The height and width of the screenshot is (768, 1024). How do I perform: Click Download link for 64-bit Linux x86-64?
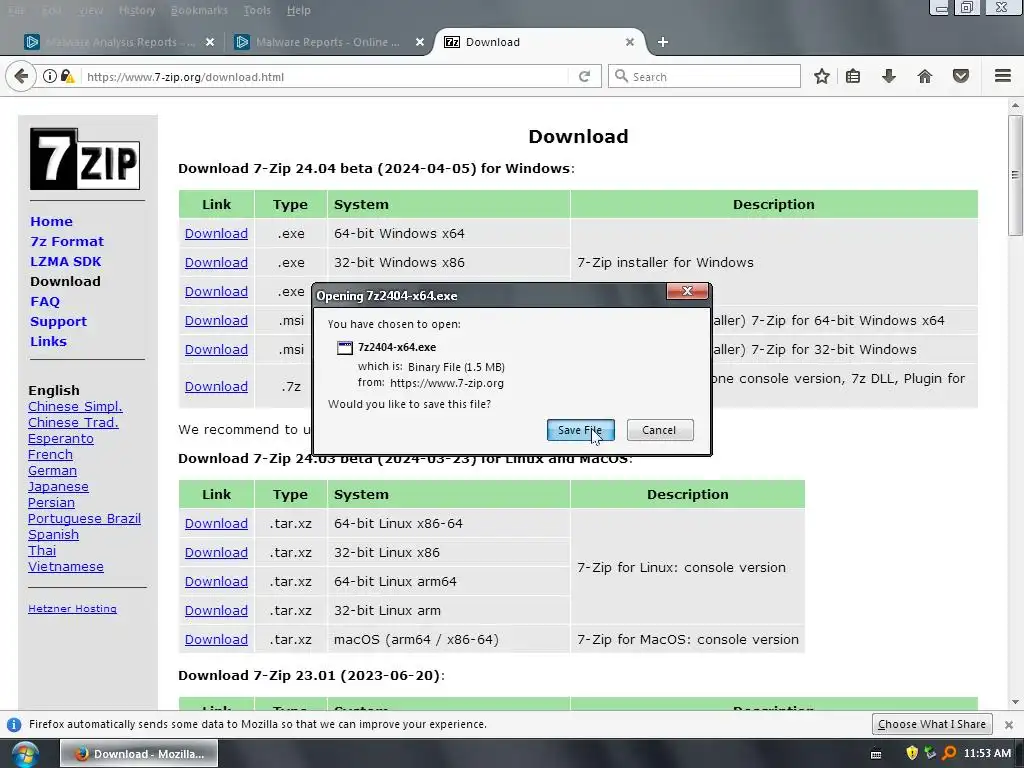click(x=216, y=524)
